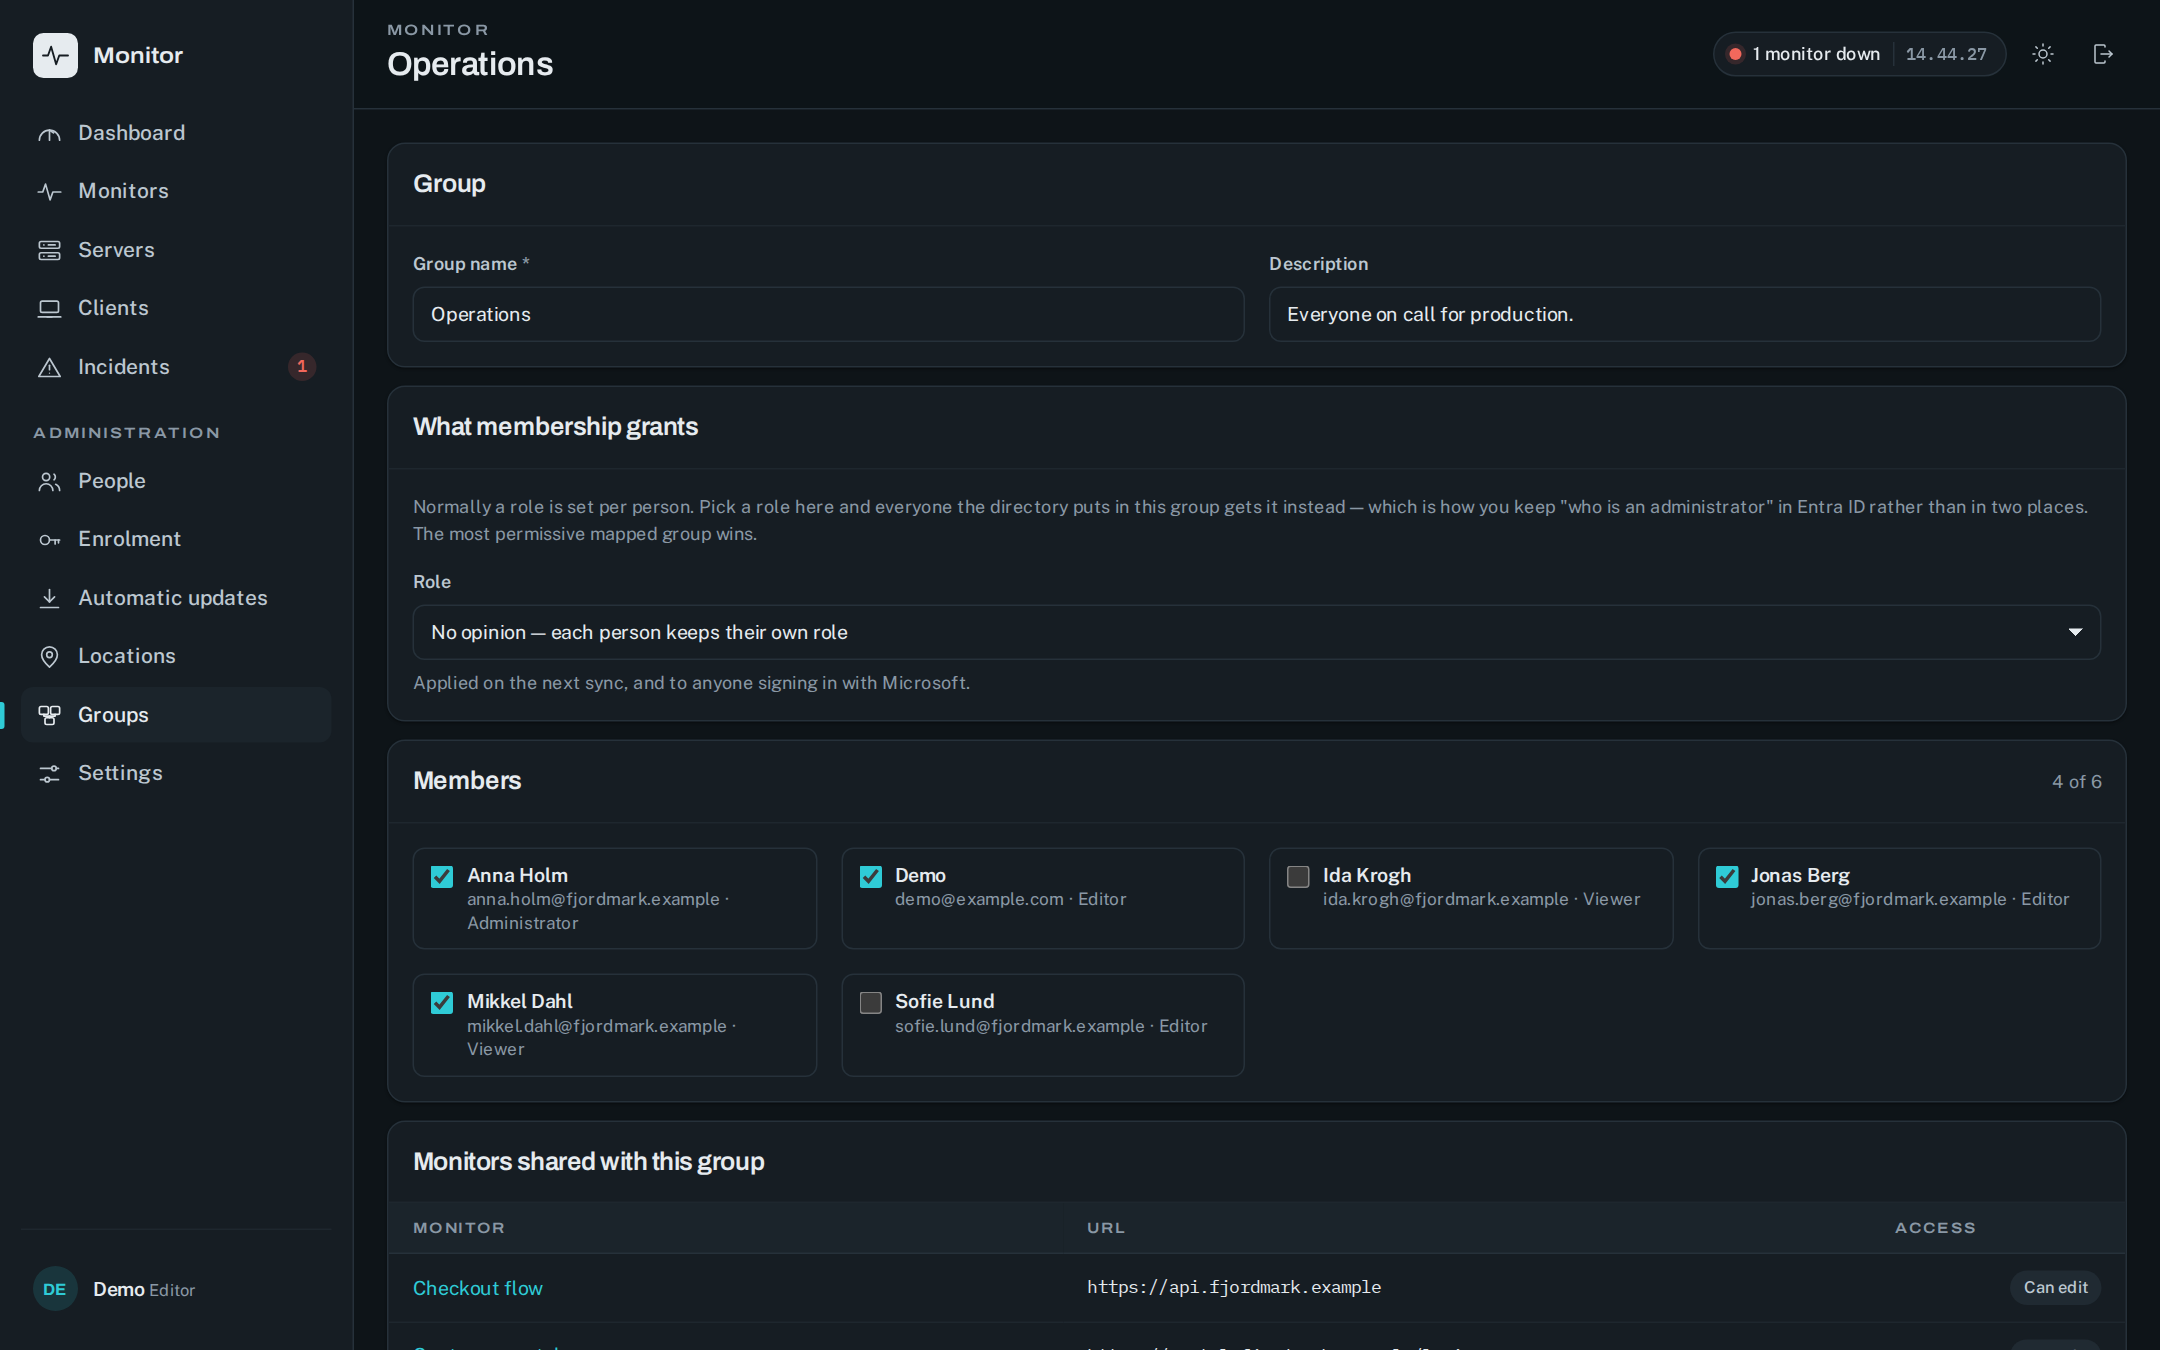This screenshot has height=1350, width=2160.
Task: Open Locations in sidebar
Action: click(x=176, y=656)
